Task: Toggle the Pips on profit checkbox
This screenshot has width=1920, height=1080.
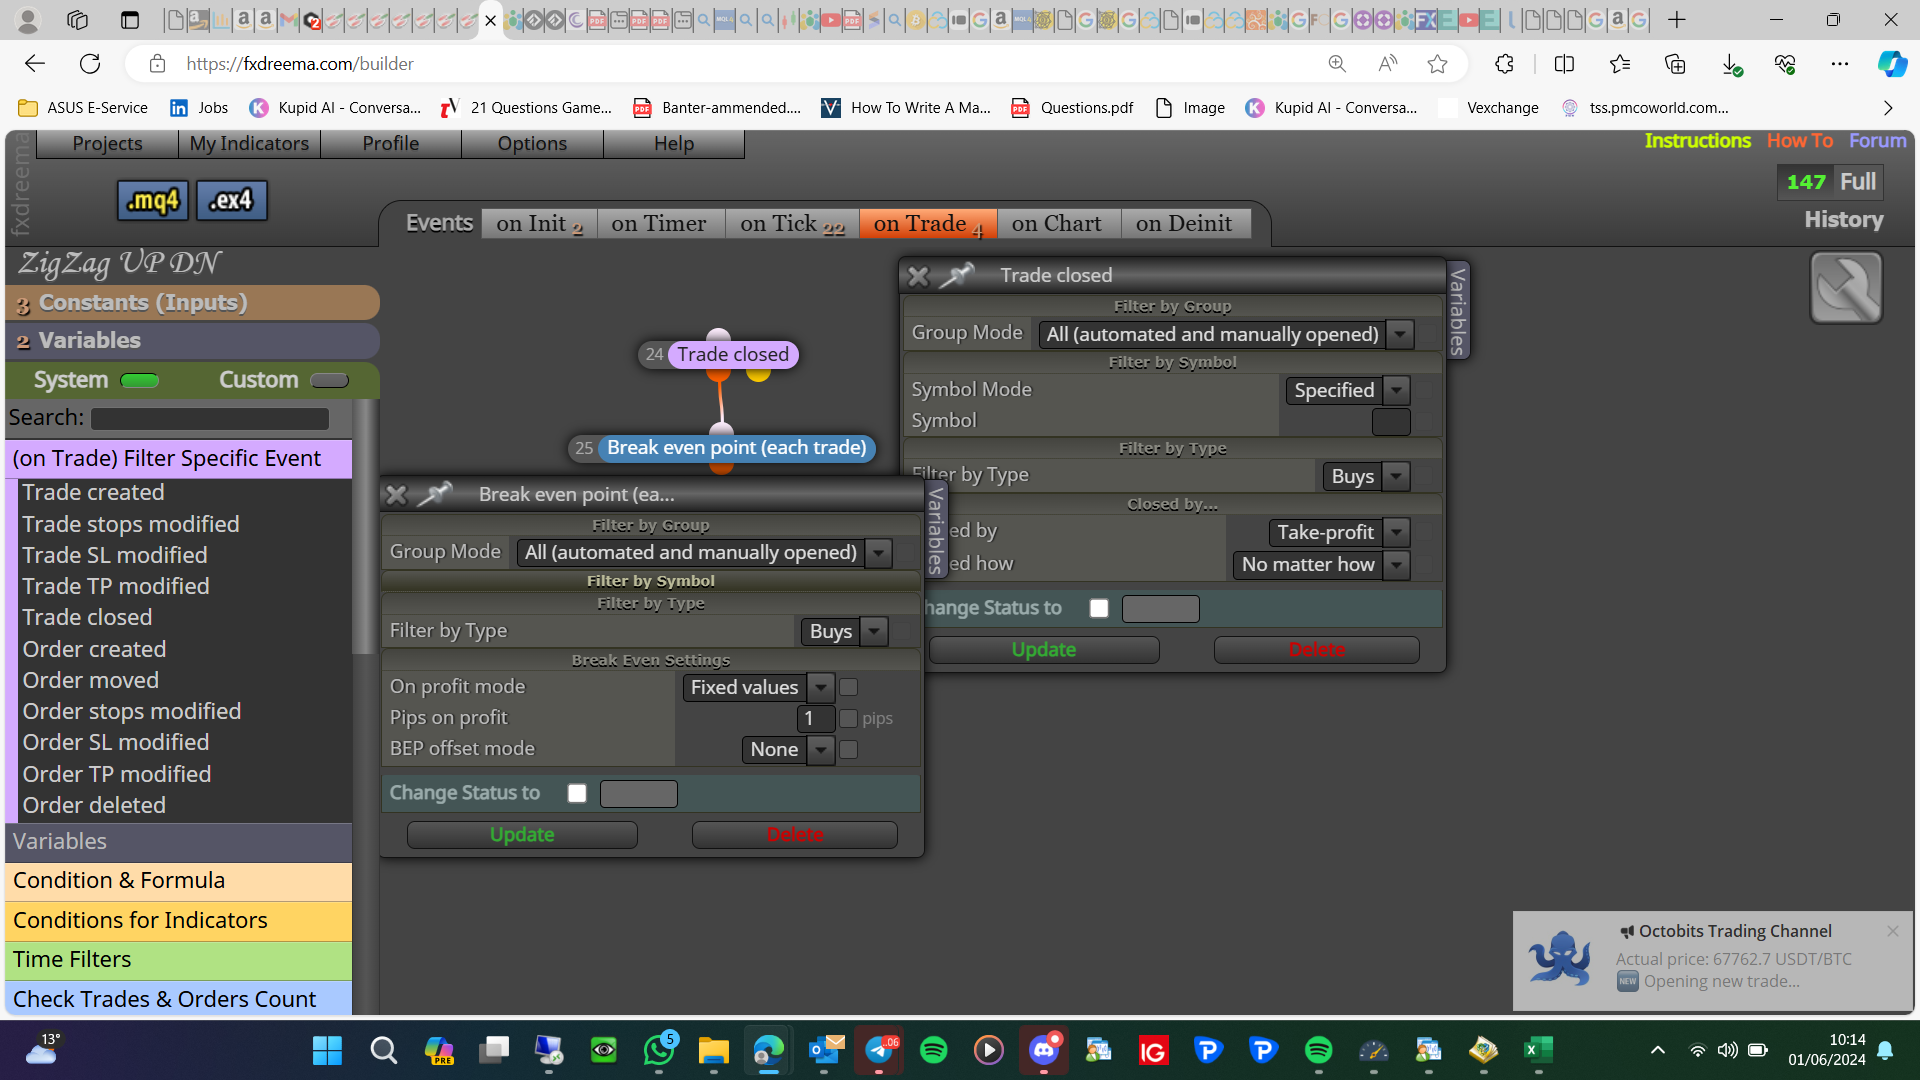Action: coord(849,718)
